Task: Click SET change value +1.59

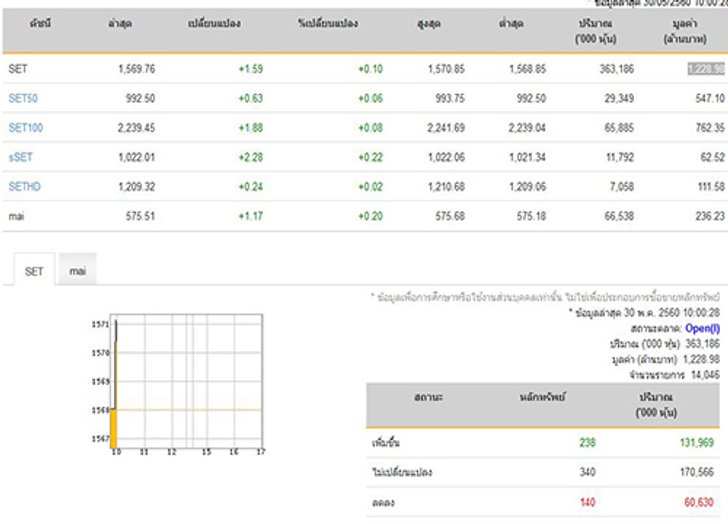Action: pyautogui.click(x=251, y=69)
